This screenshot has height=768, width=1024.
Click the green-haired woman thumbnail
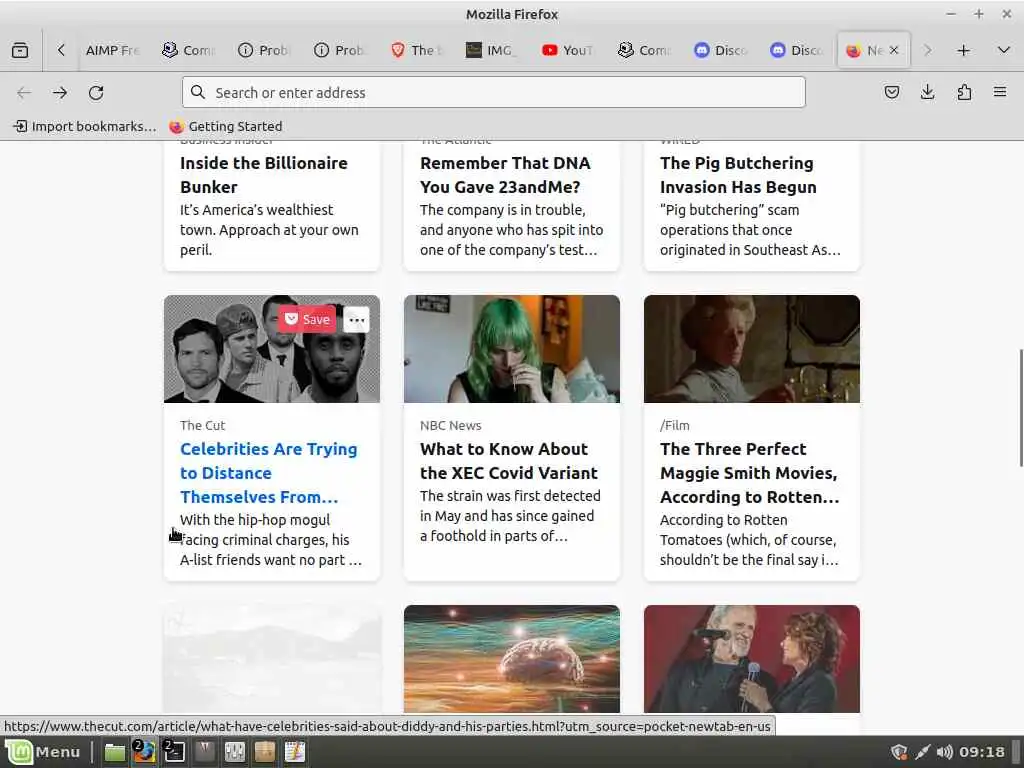511,349
